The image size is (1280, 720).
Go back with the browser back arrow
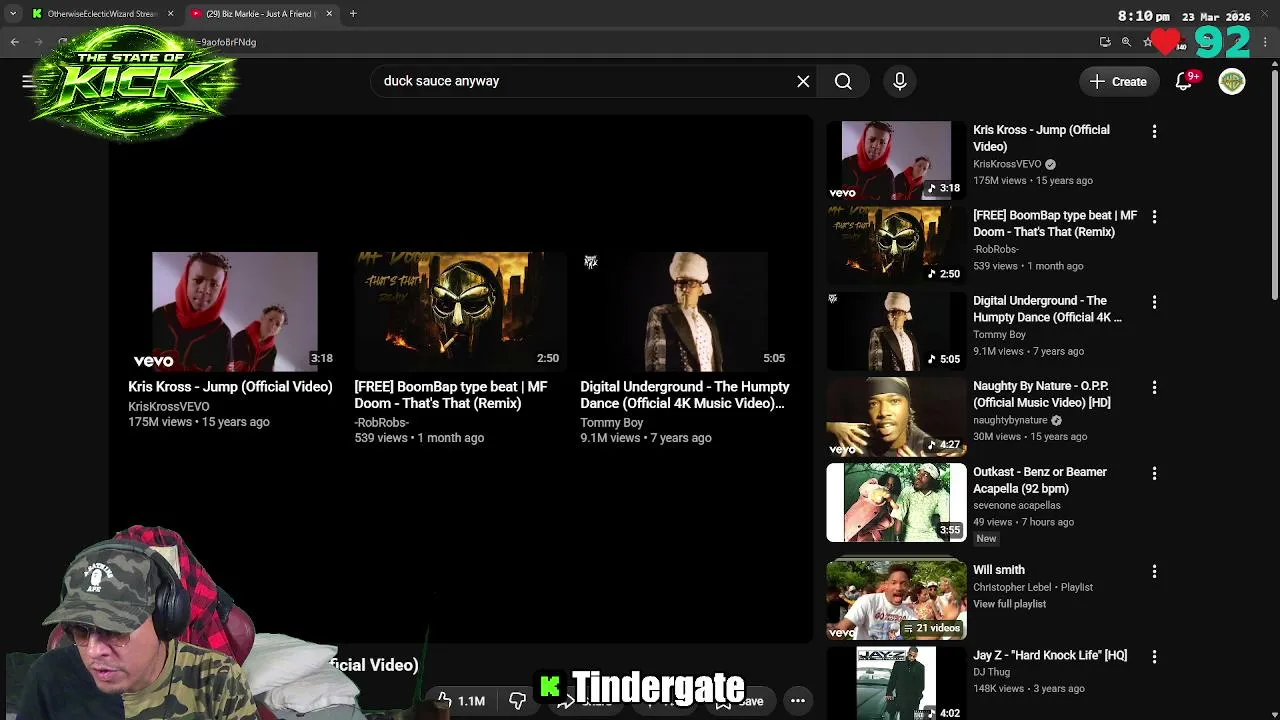[x=15, y=42]
